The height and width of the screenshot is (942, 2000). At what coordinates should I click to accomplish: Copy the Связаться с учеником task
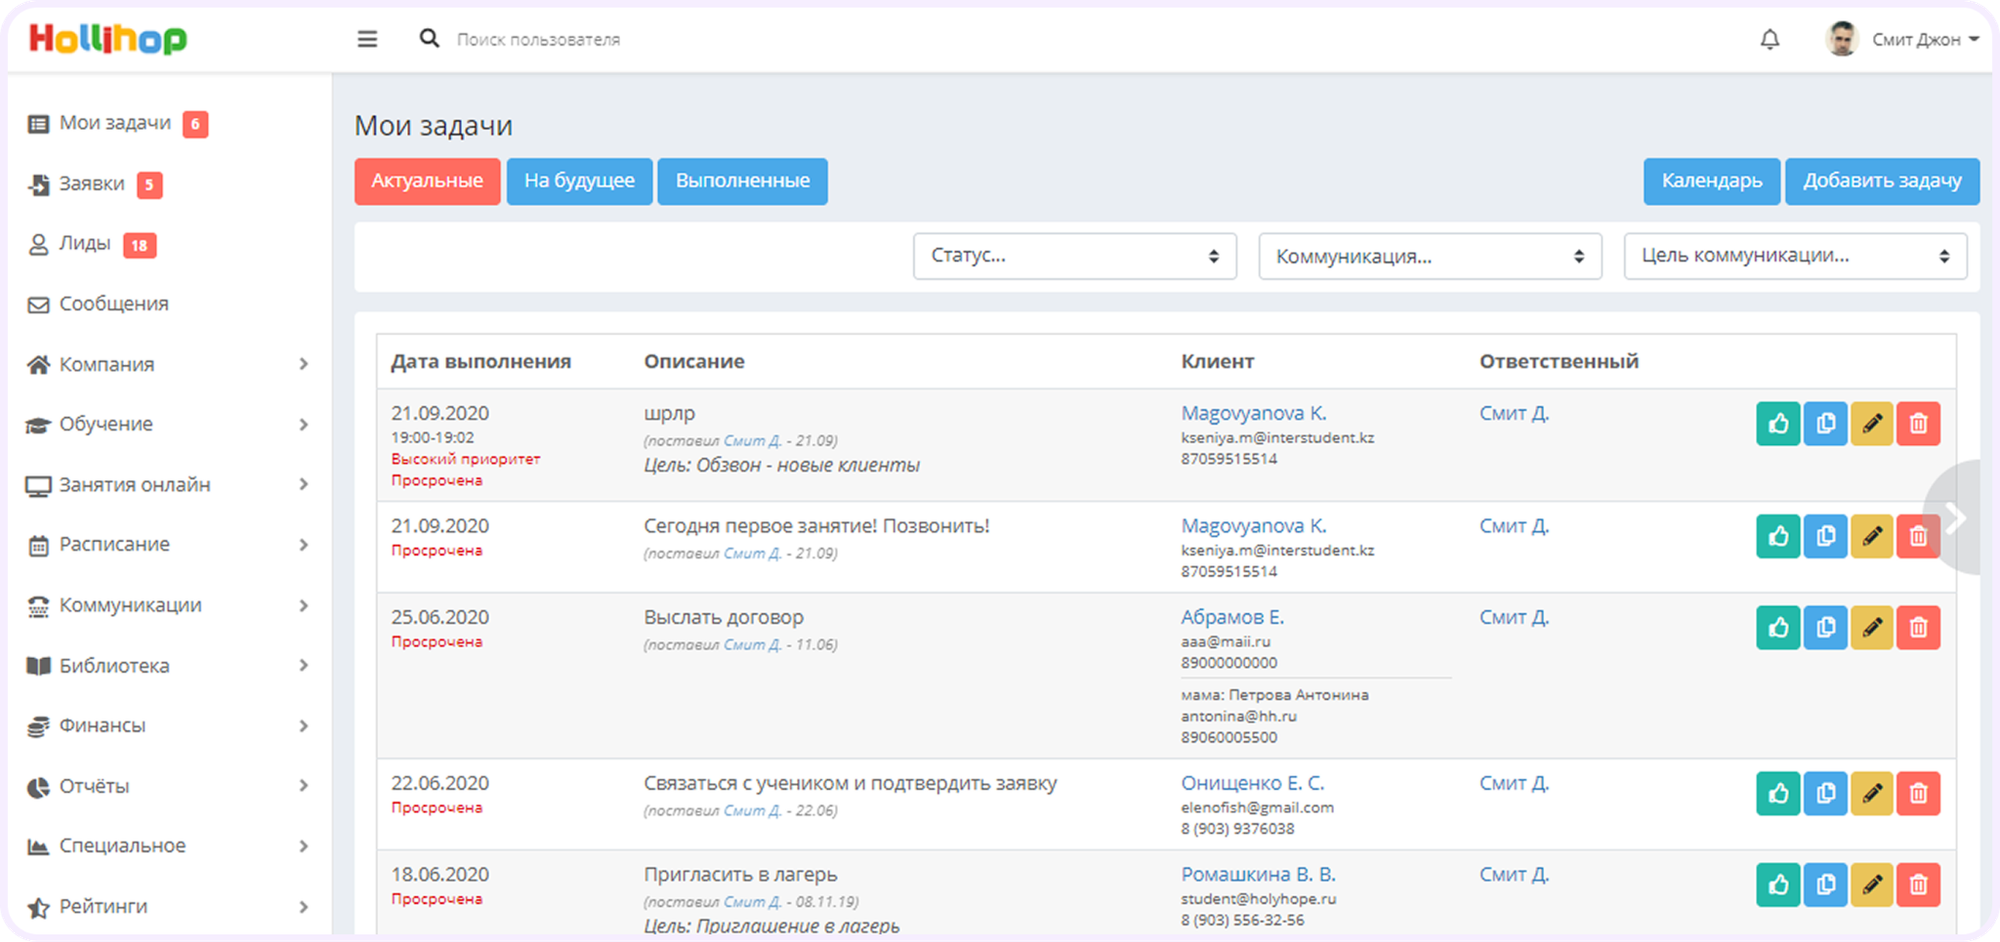(1825, 794)
